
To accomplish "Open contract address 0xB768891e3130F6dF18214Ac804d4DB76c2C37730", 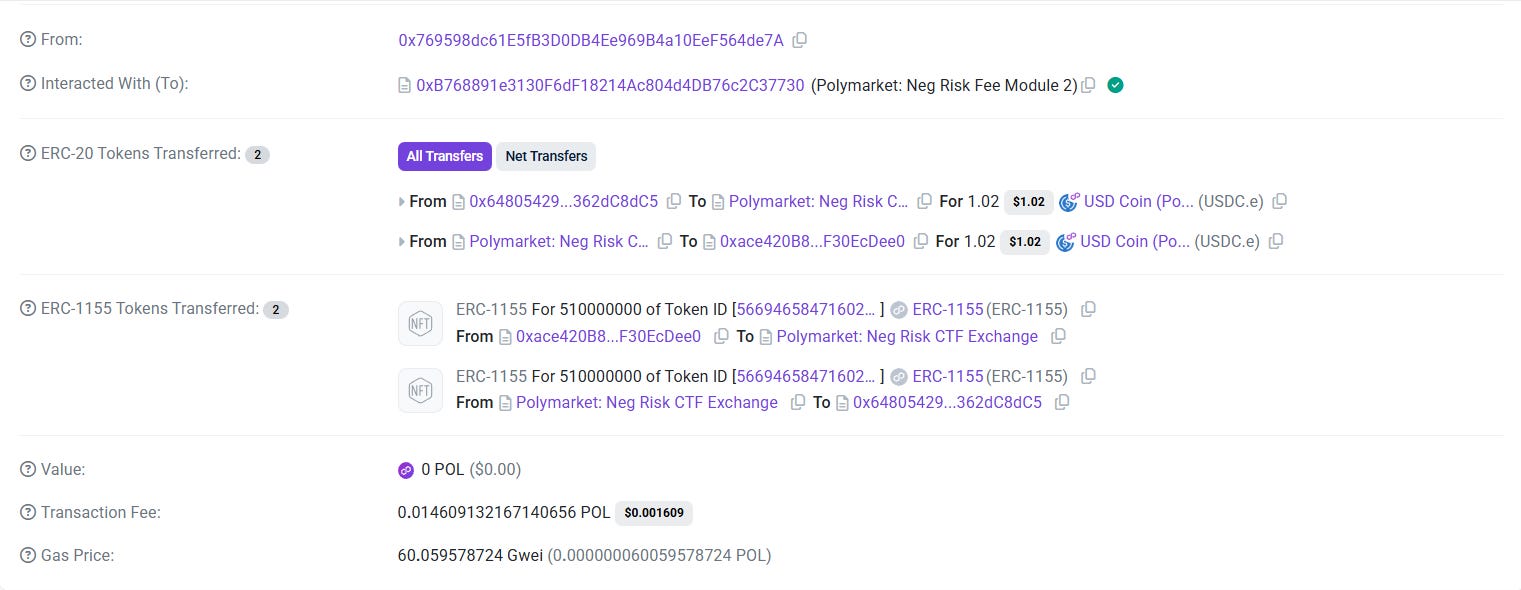I will coord(610,85).
